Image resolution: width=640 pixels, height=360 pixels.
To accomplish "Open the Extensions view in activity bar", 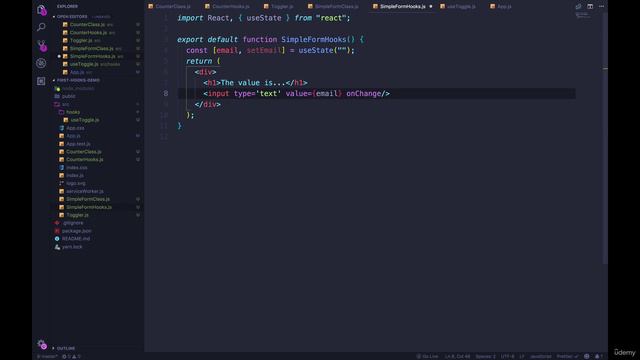I will tap(41, 81).
